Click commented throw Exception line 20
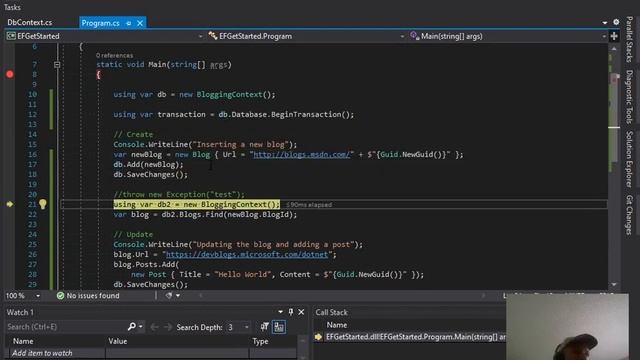This screenshot has width=640, height=360. coord(179,195)
